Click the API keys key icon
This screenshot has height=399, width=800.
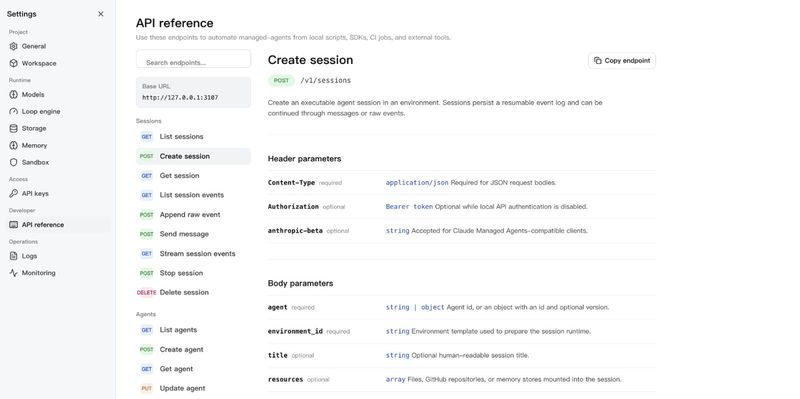click(x=13, y=193)
